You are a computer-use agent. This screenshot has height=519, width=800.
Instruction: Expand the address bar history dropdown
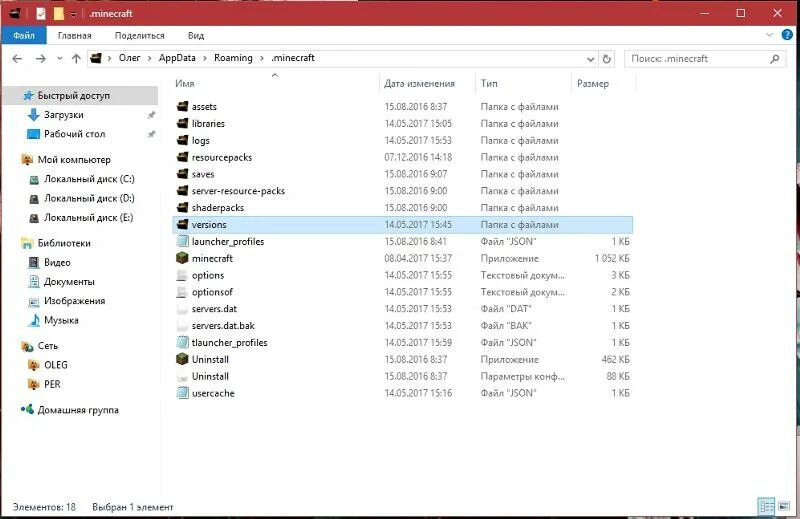pos(590,59)
